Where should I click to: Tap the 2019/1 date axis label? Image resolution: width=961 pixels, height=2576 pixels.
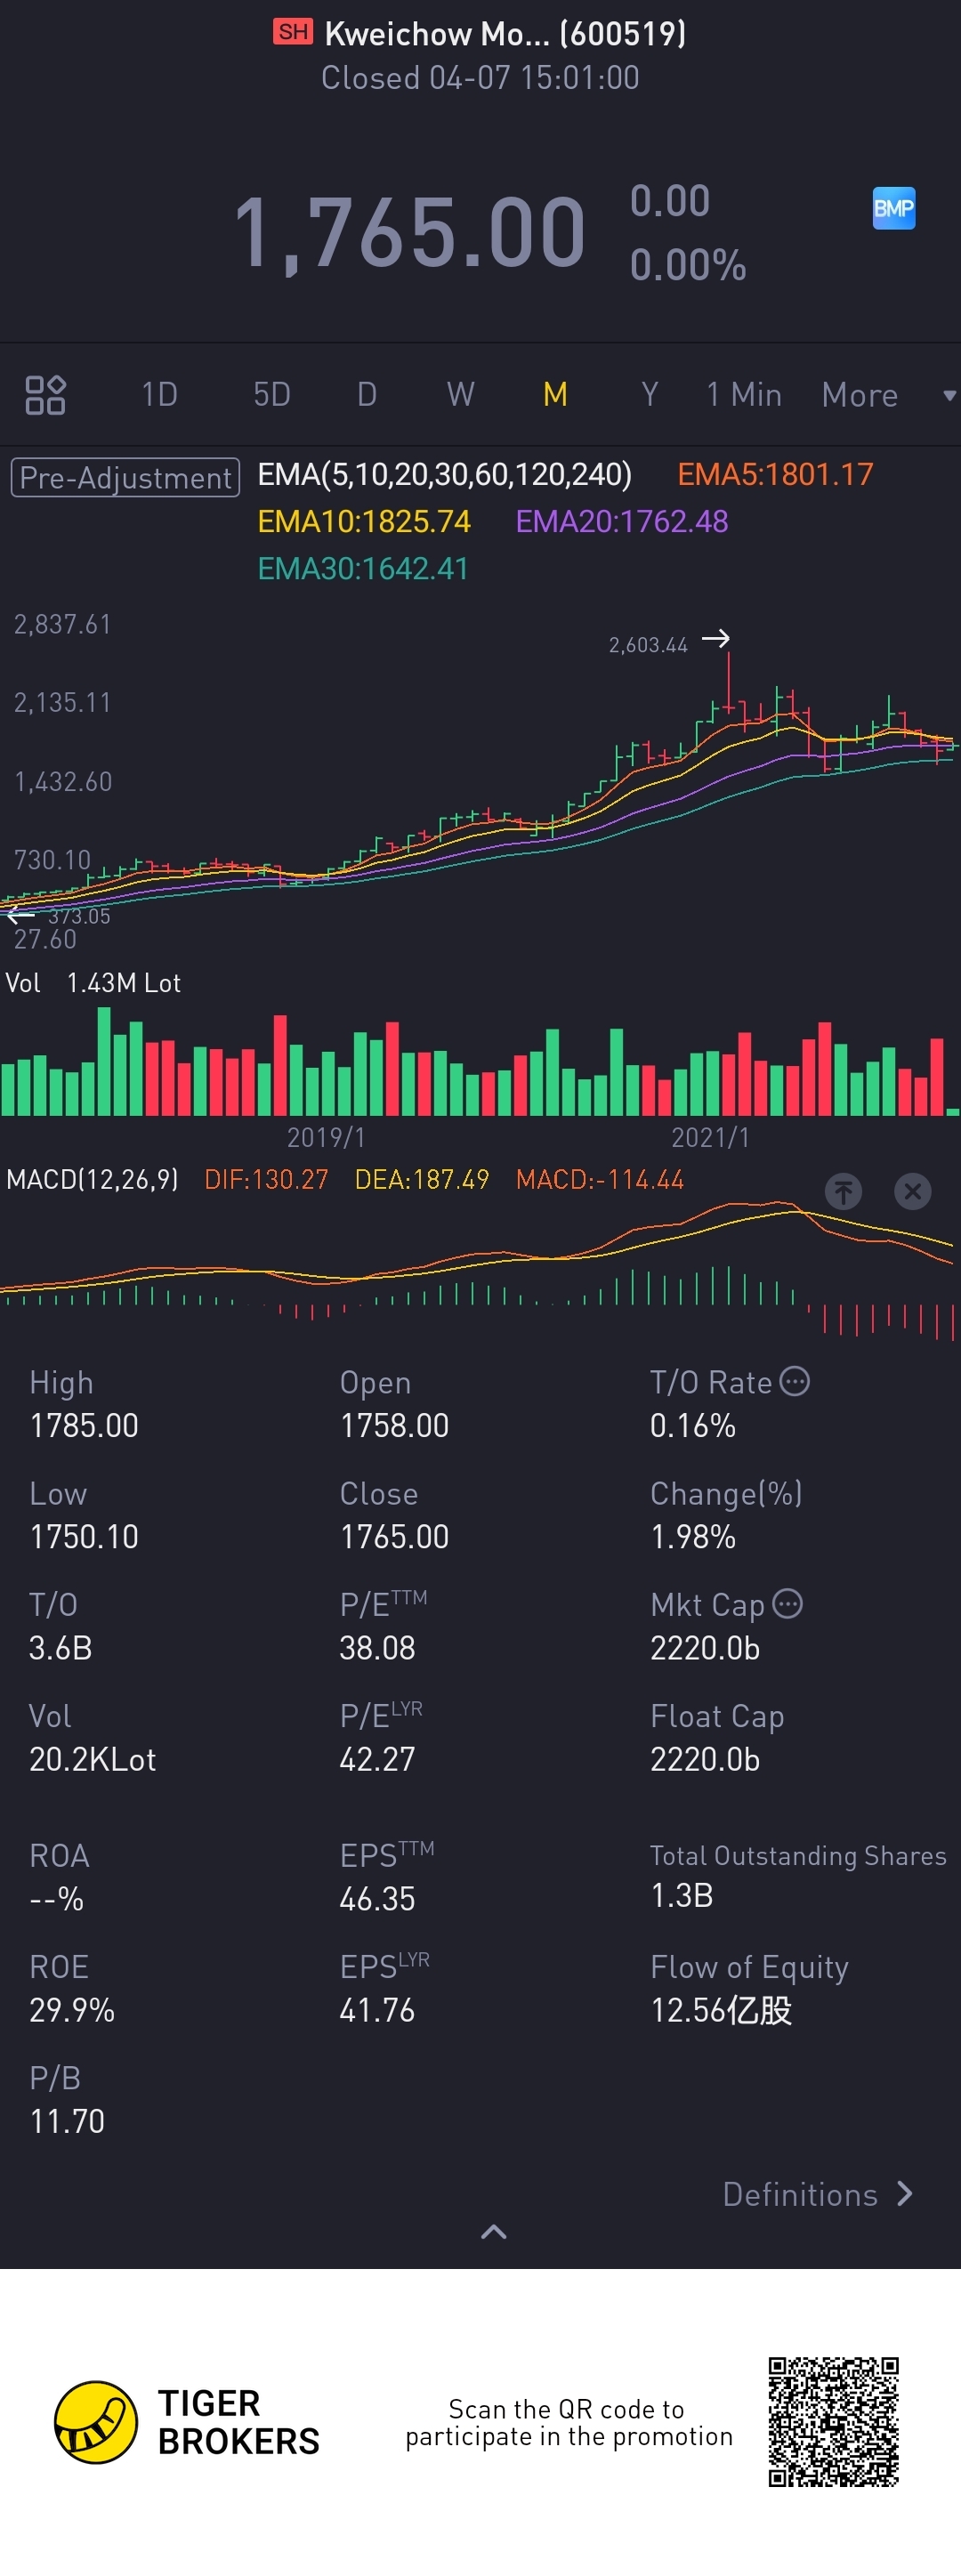pos(326,1137)
